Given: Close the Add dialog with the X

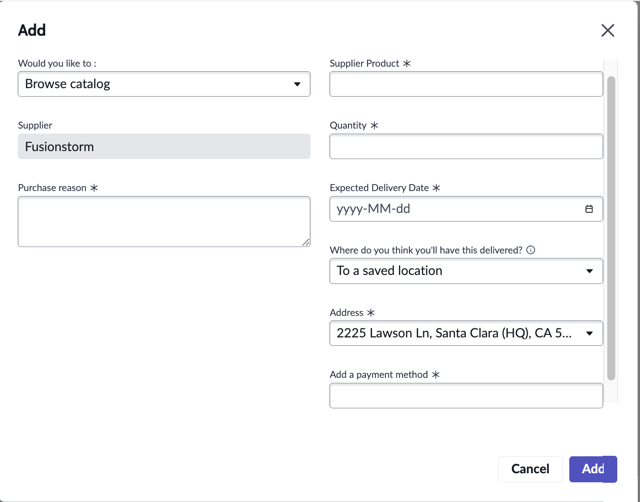Looking at the screenshot, I should [x=607, y=30].
